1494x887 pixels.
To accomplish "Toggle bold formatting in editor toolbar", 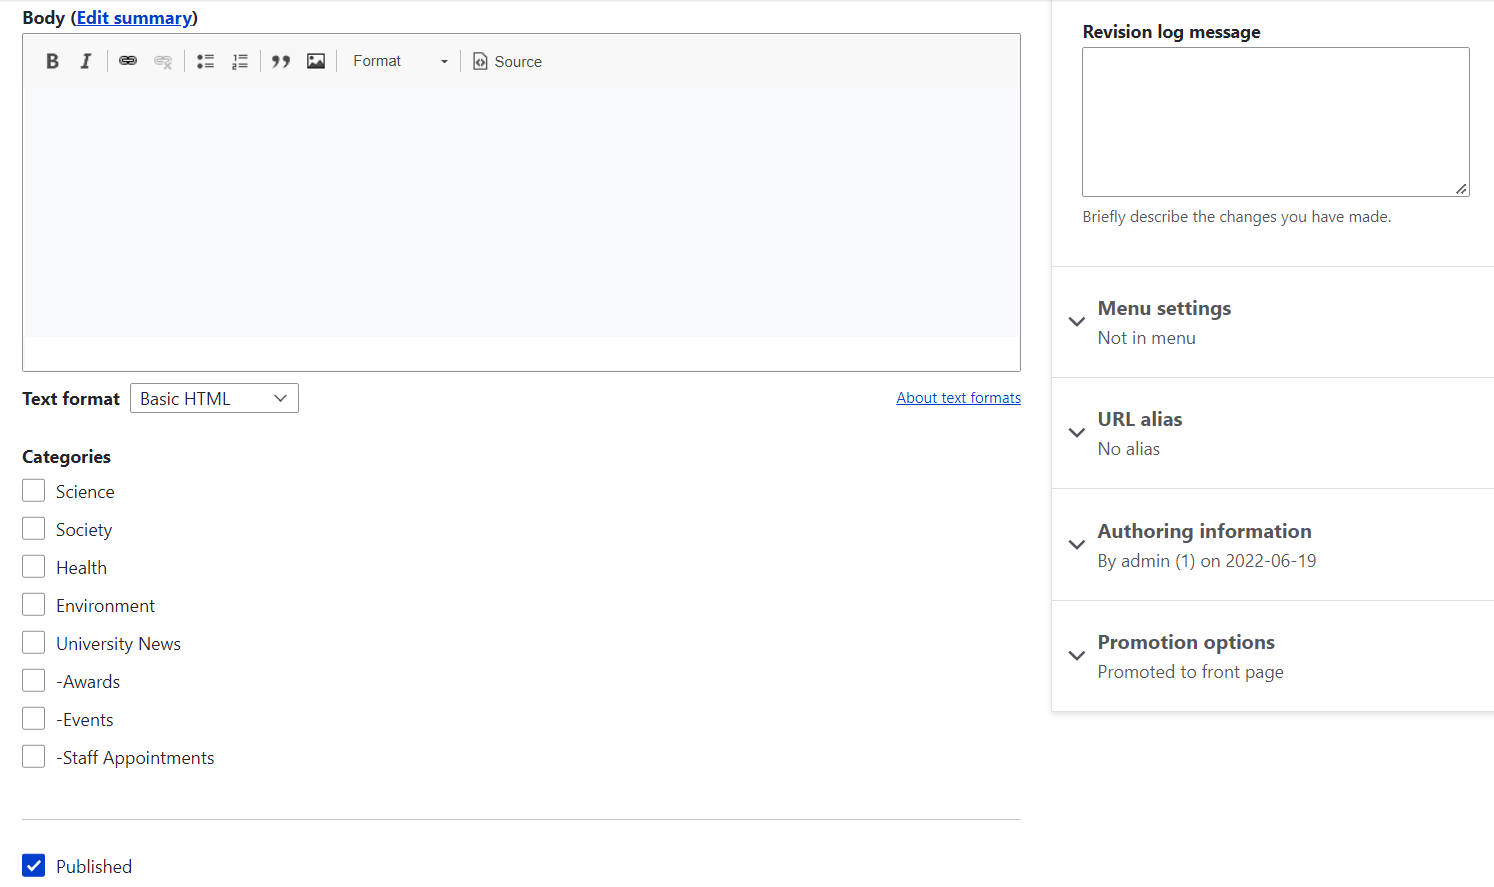I will pyautogui.click(x=53, y=61).
